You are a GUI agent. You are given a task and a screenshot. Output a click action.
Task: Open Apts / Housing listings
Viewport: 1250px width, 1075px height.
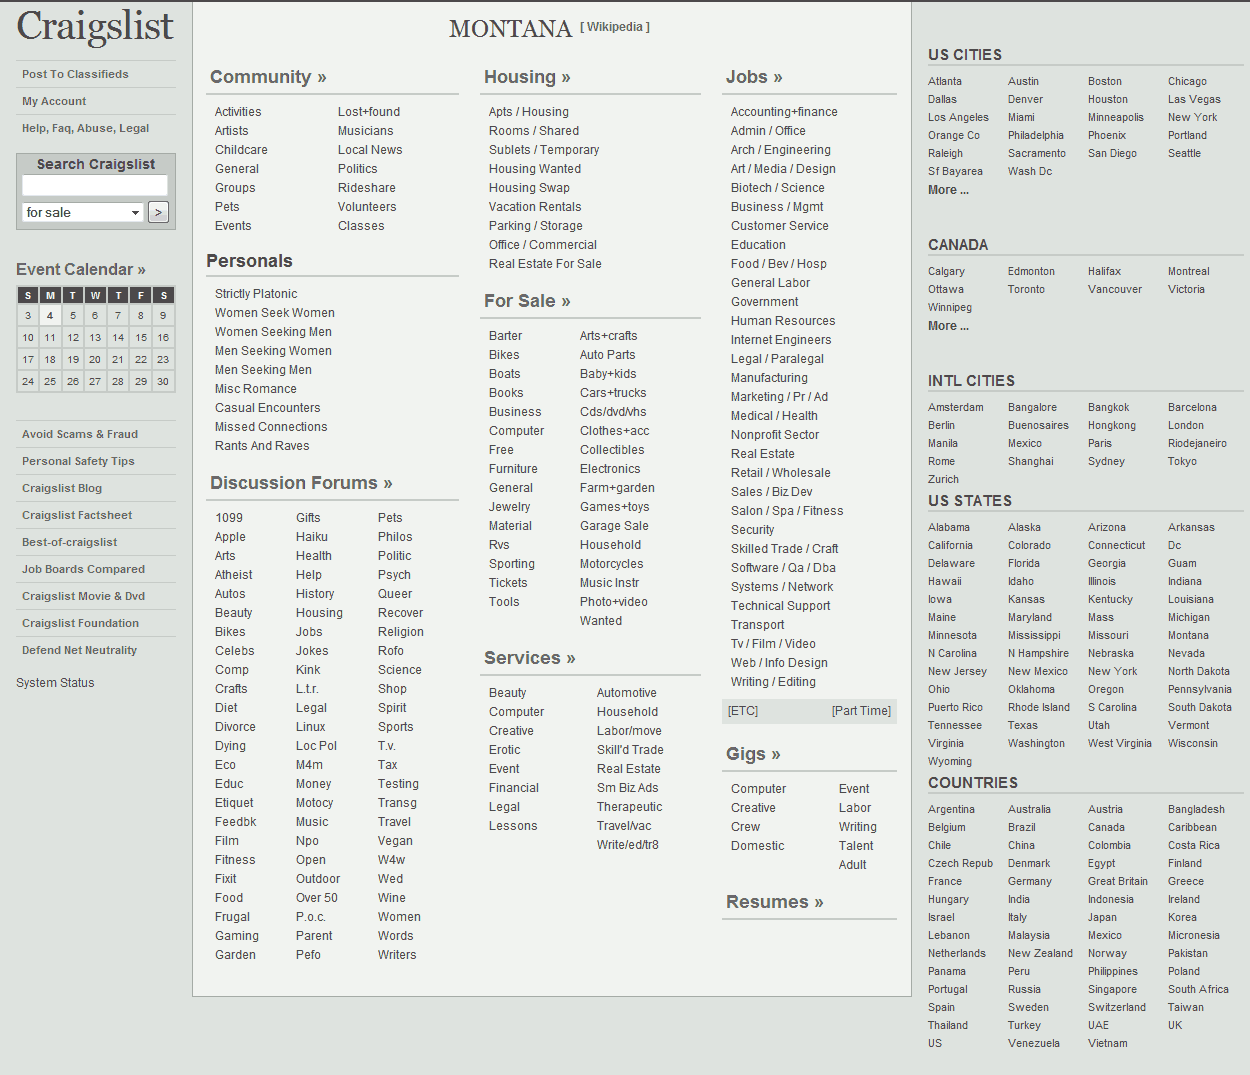coord(529,112)
